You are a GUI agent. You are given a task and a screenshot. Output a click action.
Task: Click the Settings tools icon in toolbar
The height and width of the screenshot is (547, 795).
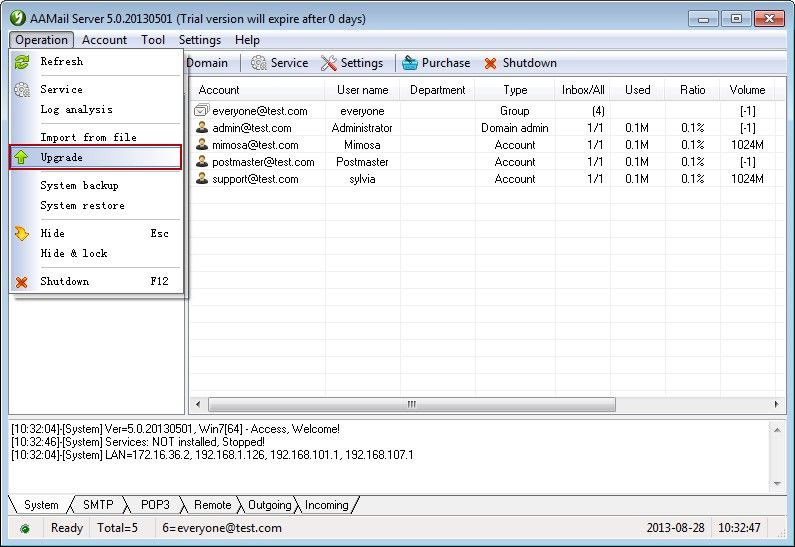[329, 63]
